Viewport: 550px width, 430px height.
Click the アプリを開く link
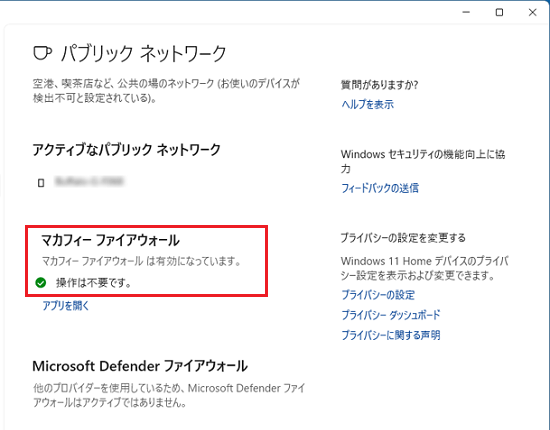[x=66, y=305]
